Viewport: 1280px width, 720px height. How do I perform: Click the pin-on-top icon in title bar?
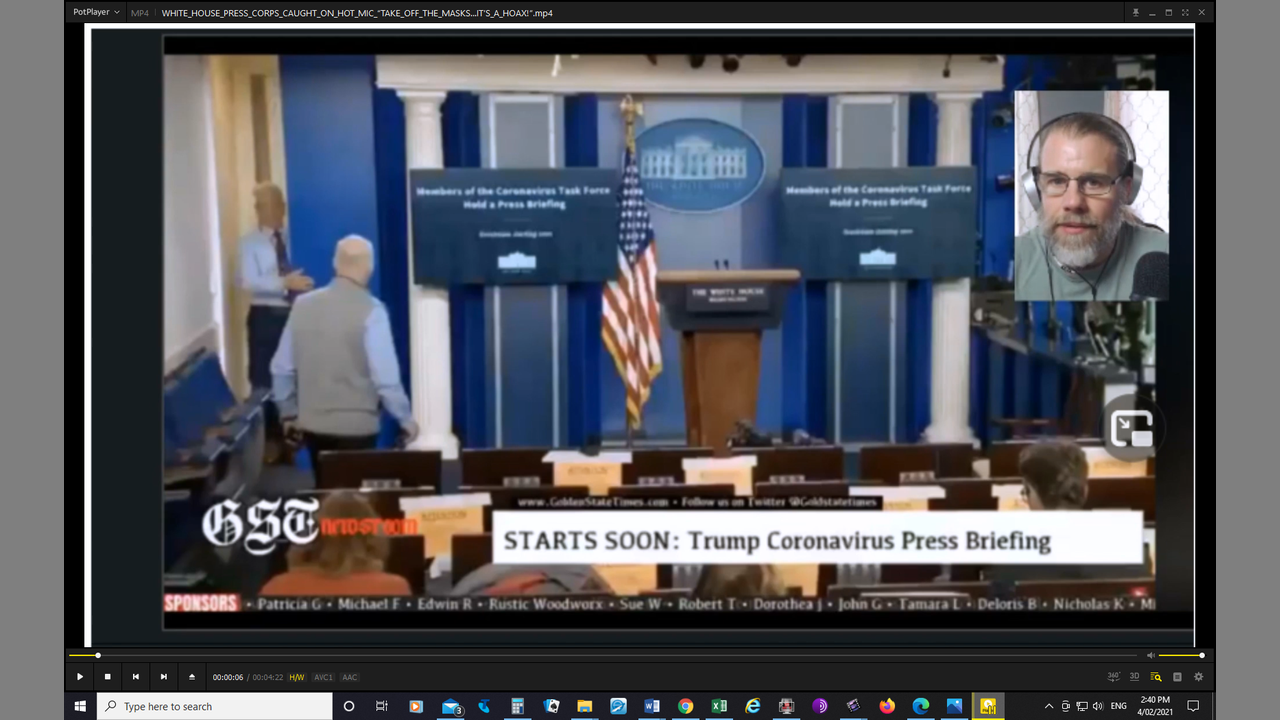1135,13
